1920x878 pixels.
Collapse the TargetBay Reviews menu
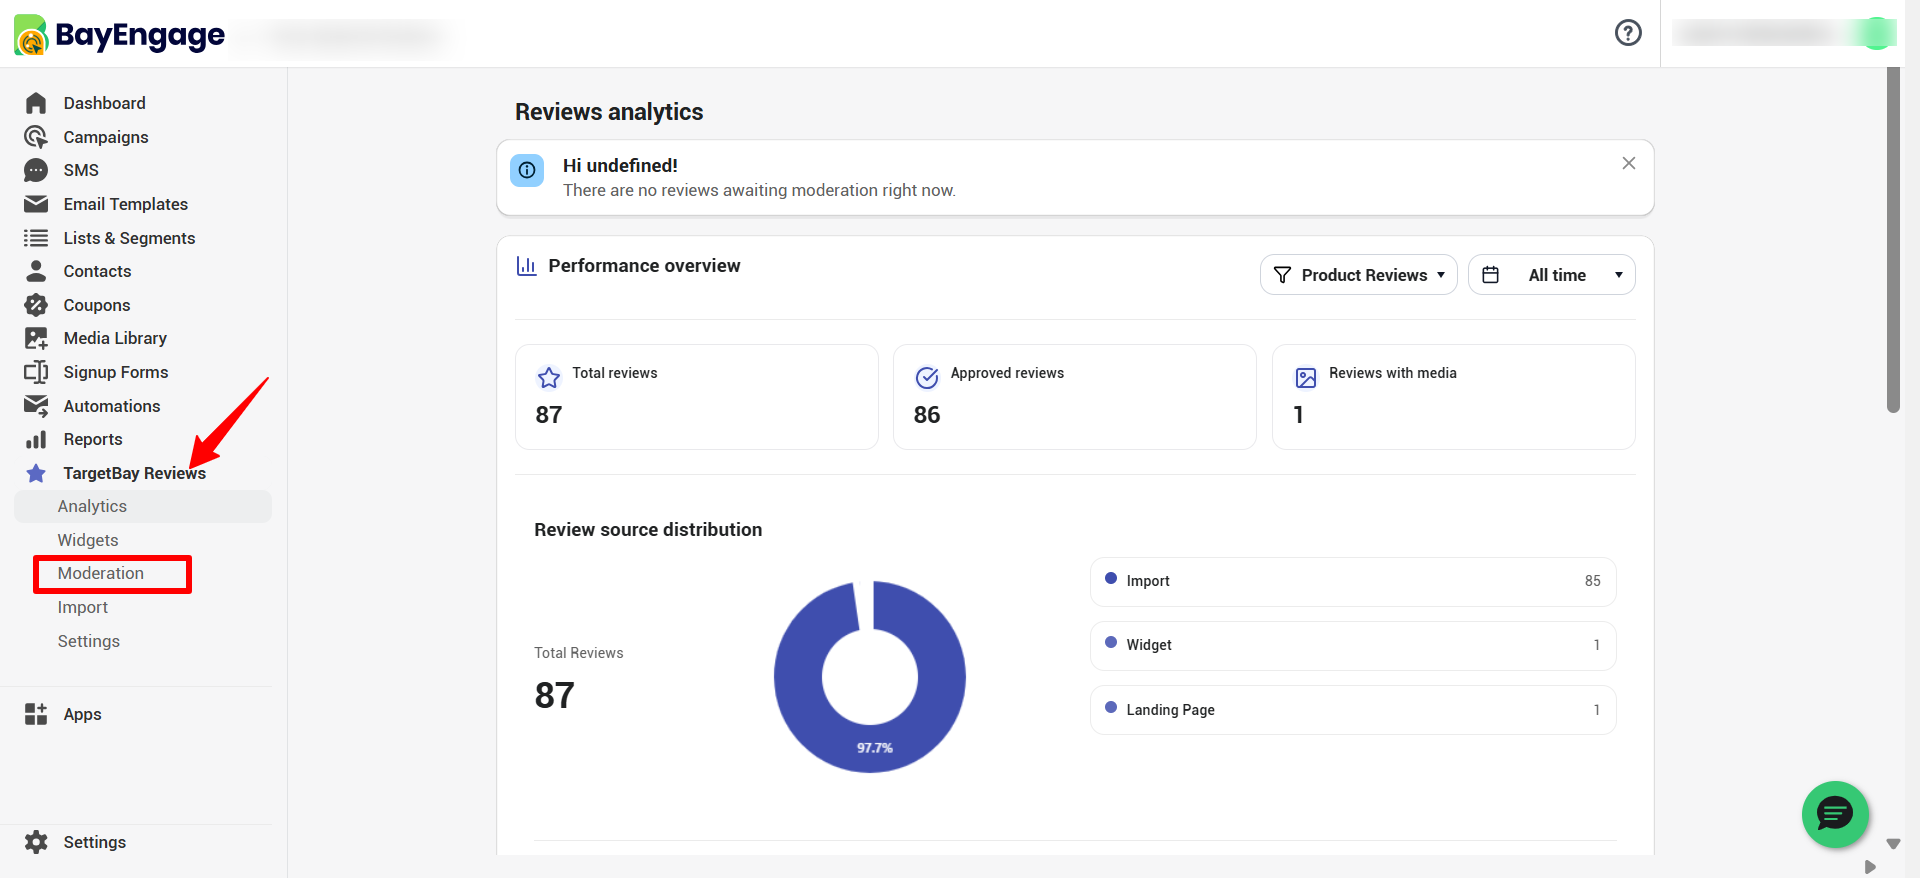coord(135,473)
